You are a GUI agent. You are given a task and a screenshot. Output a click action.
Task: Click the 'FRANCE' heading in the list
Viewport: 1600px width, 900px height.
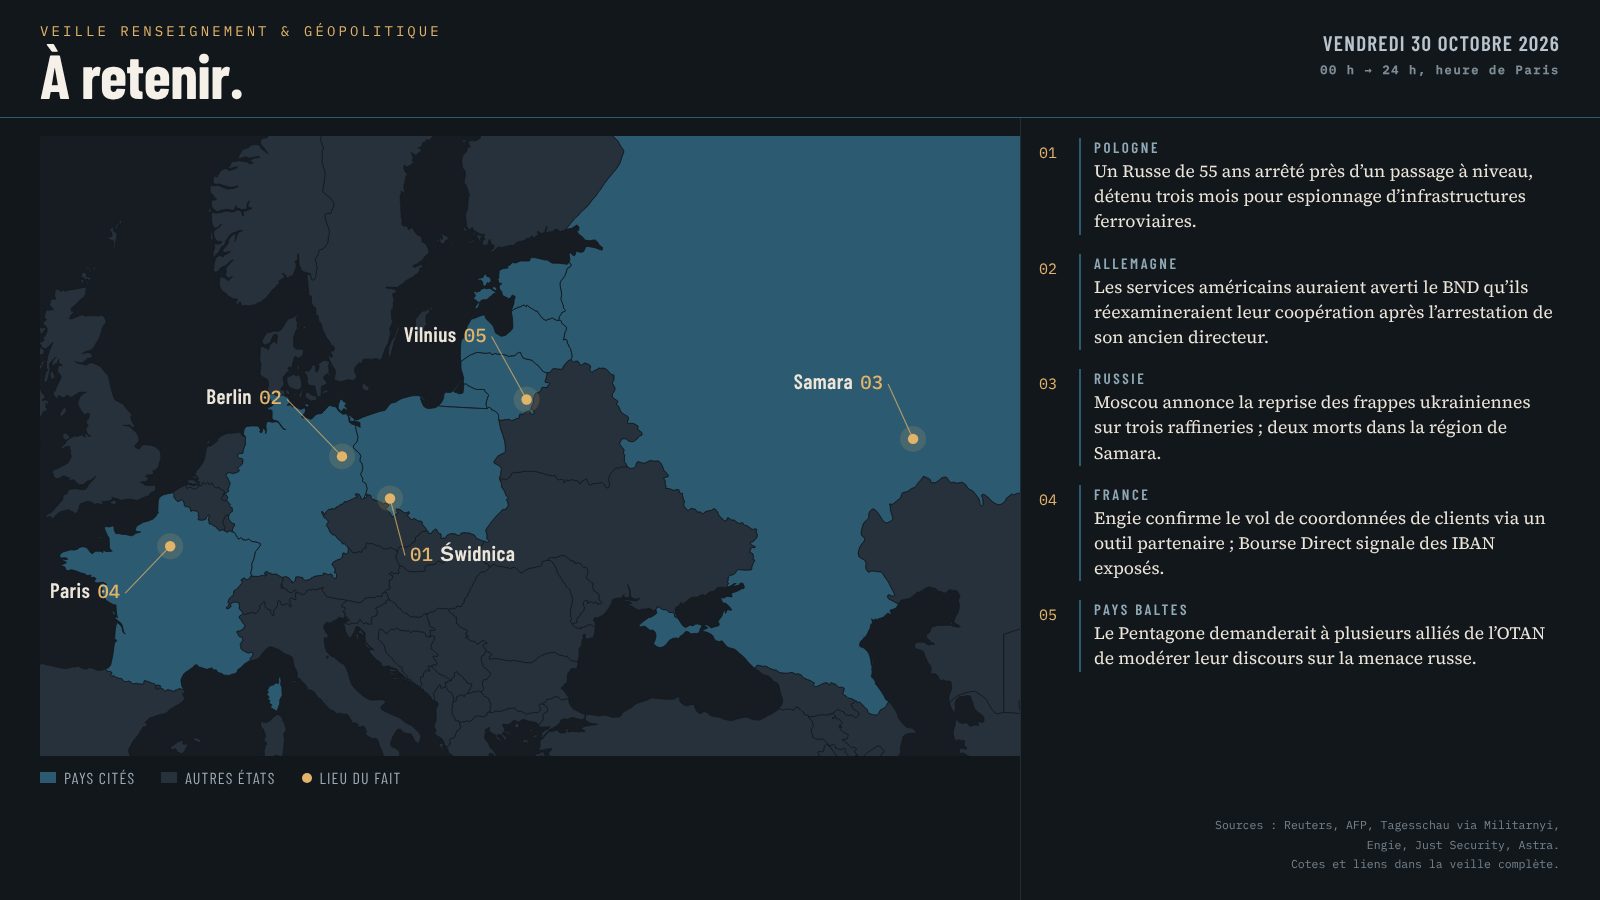pos(1121,495)
